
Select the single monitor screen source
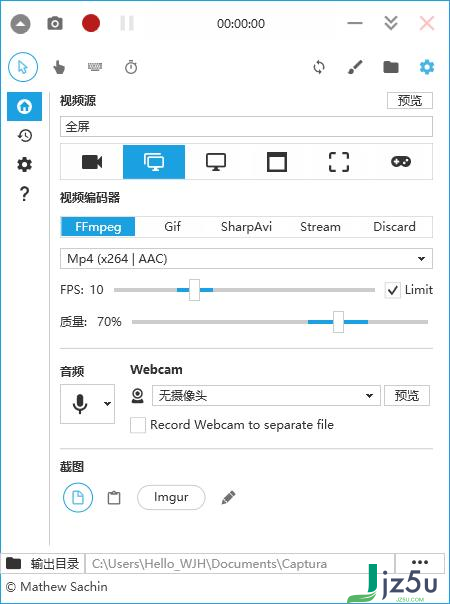(216, 162)
